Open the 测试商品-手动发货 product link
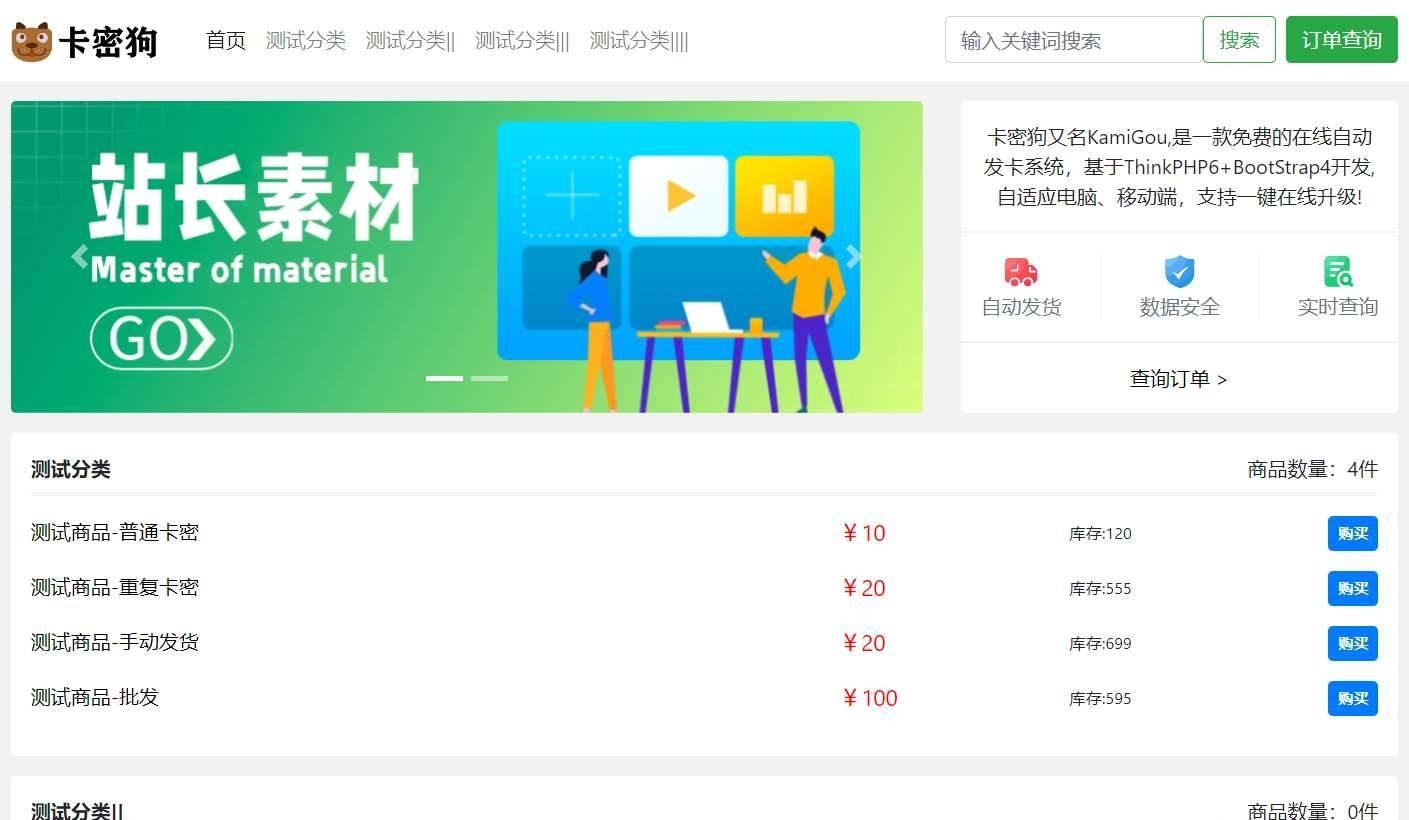The image size is (1409, 820). [x=115, y=642]
